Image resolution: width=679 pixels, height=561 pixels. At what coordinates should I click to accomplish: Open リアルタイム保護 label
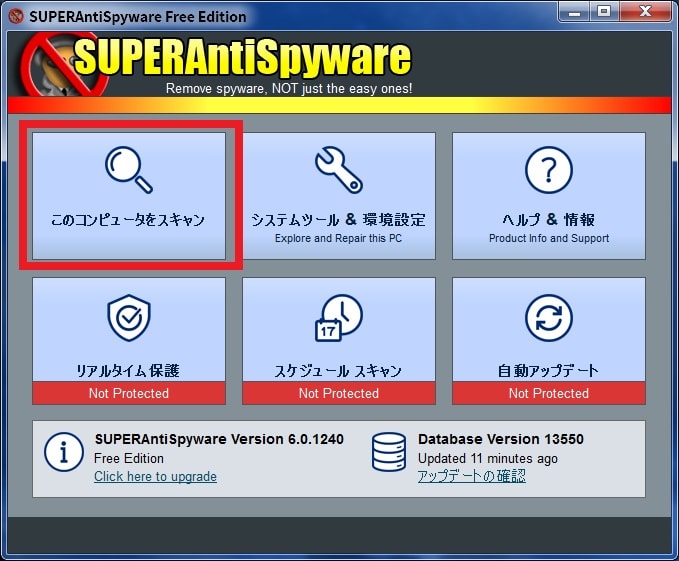pos(128,371)
